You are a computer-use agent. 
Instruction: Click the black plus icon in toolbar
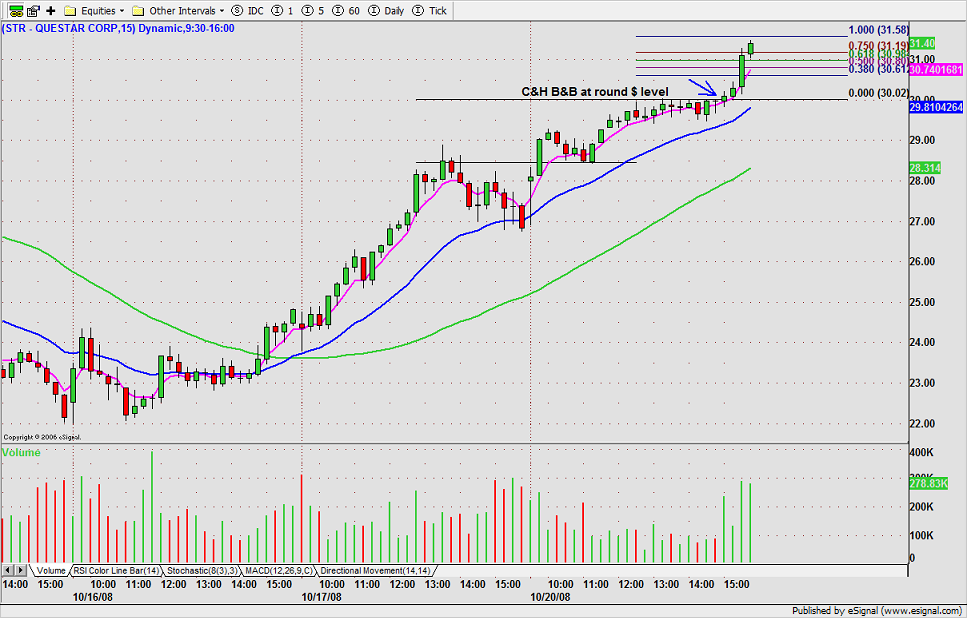coord(51,10)
